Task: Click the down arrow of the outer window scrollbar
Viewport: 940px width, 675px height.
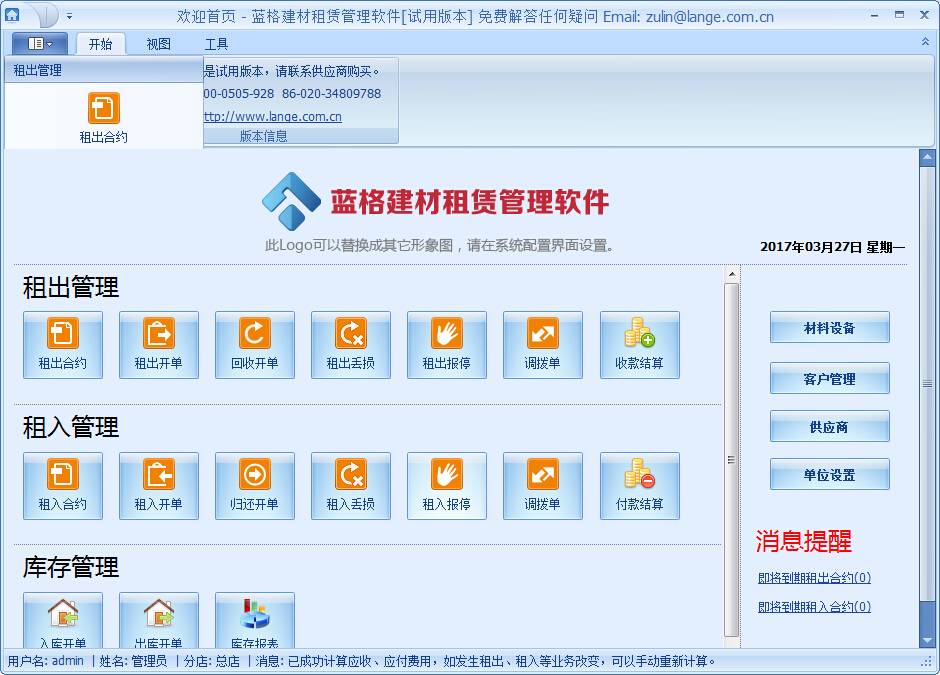Action: [927, 640]
